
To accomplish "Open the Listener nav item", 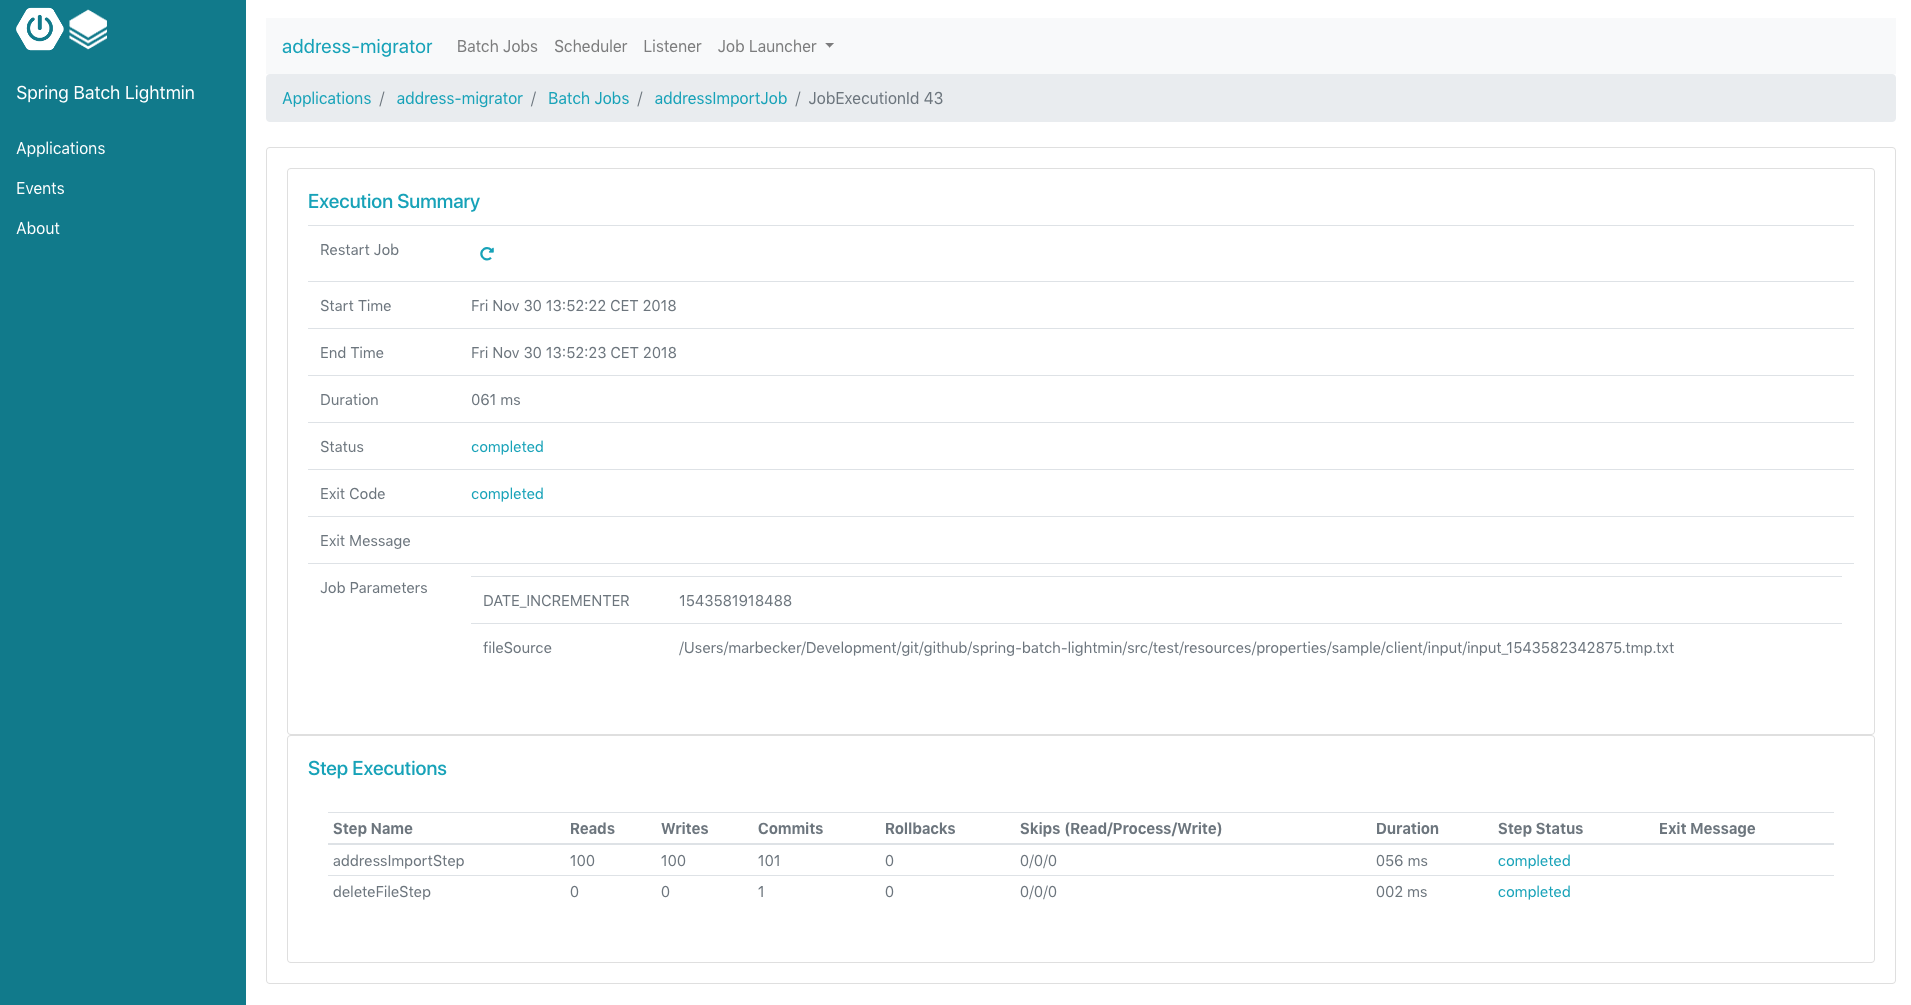I will tap(672, 46).
